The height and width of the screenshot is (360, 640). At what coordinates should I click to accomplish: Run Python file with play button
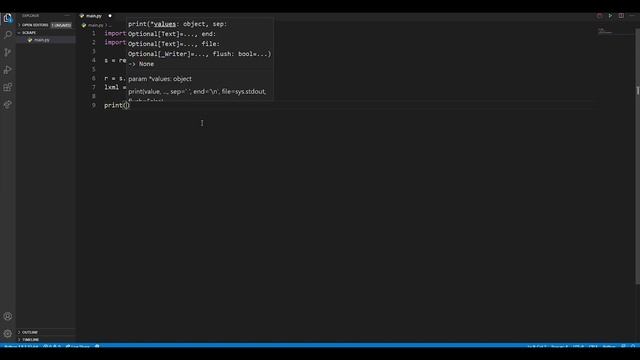(610, 16)
